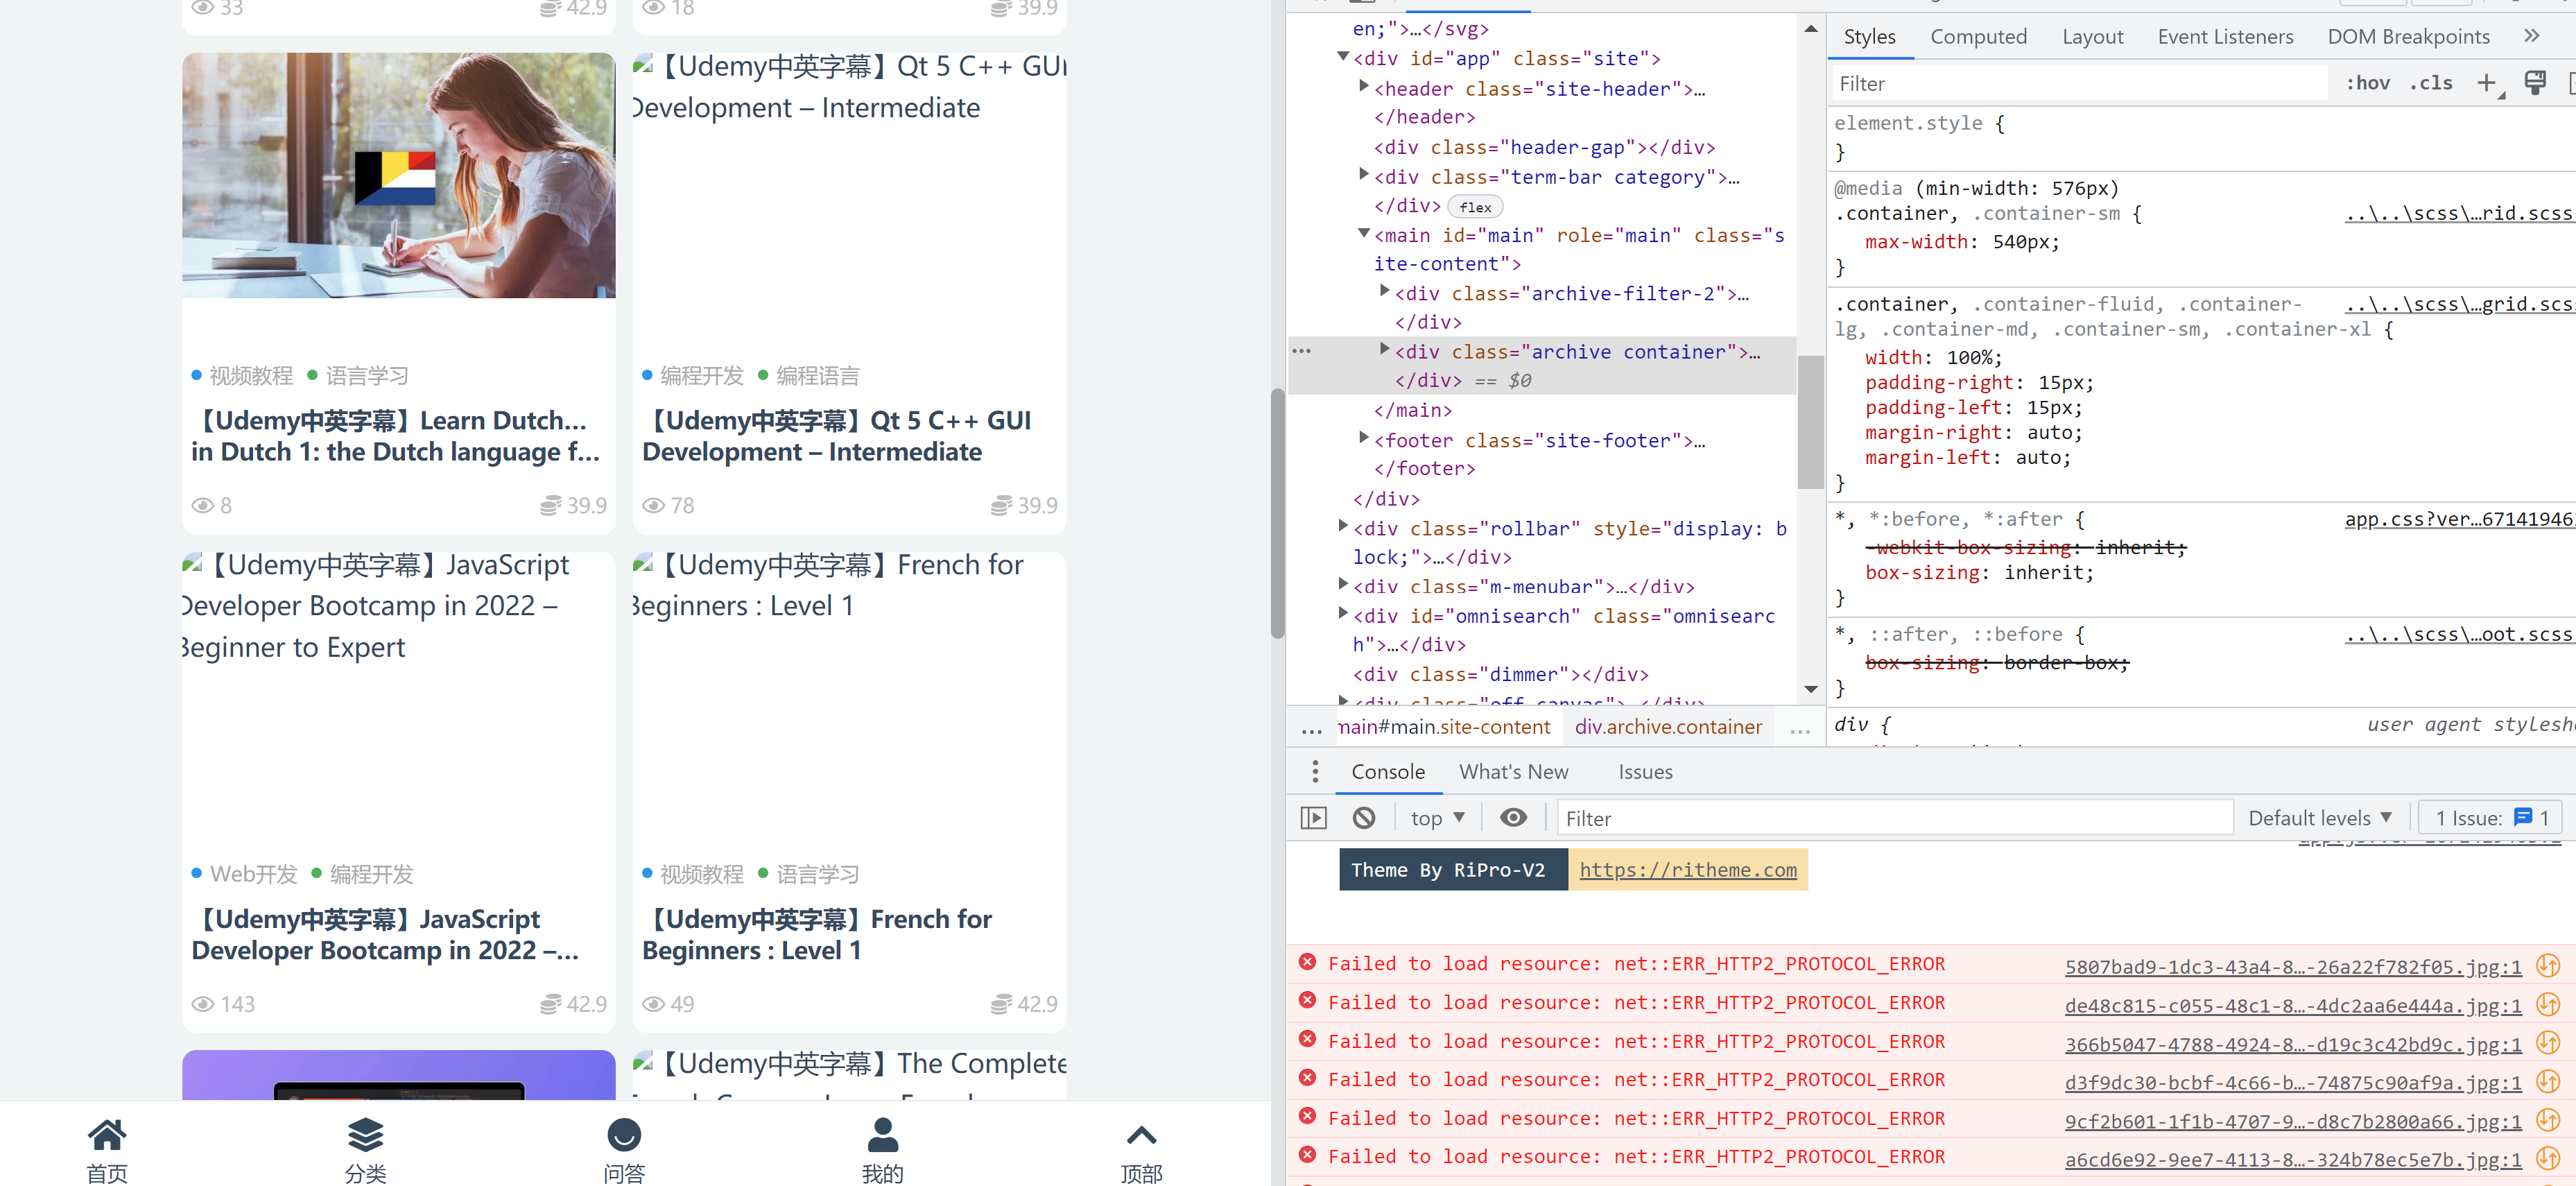Open the 我的 user profile icon
2576x1186 pixels.
pyautogui.click(x=882, y=1135)
